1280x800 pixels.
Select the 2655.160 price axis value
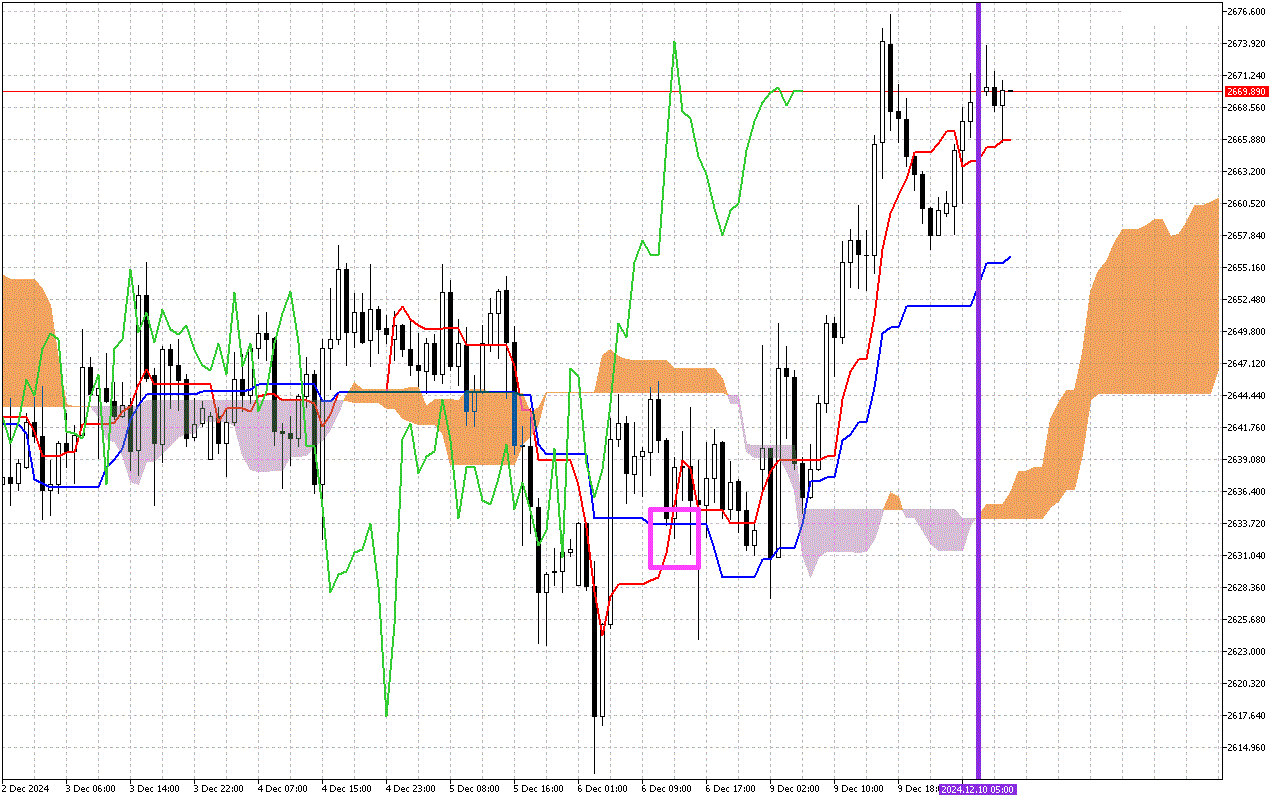coord(1245,268)
